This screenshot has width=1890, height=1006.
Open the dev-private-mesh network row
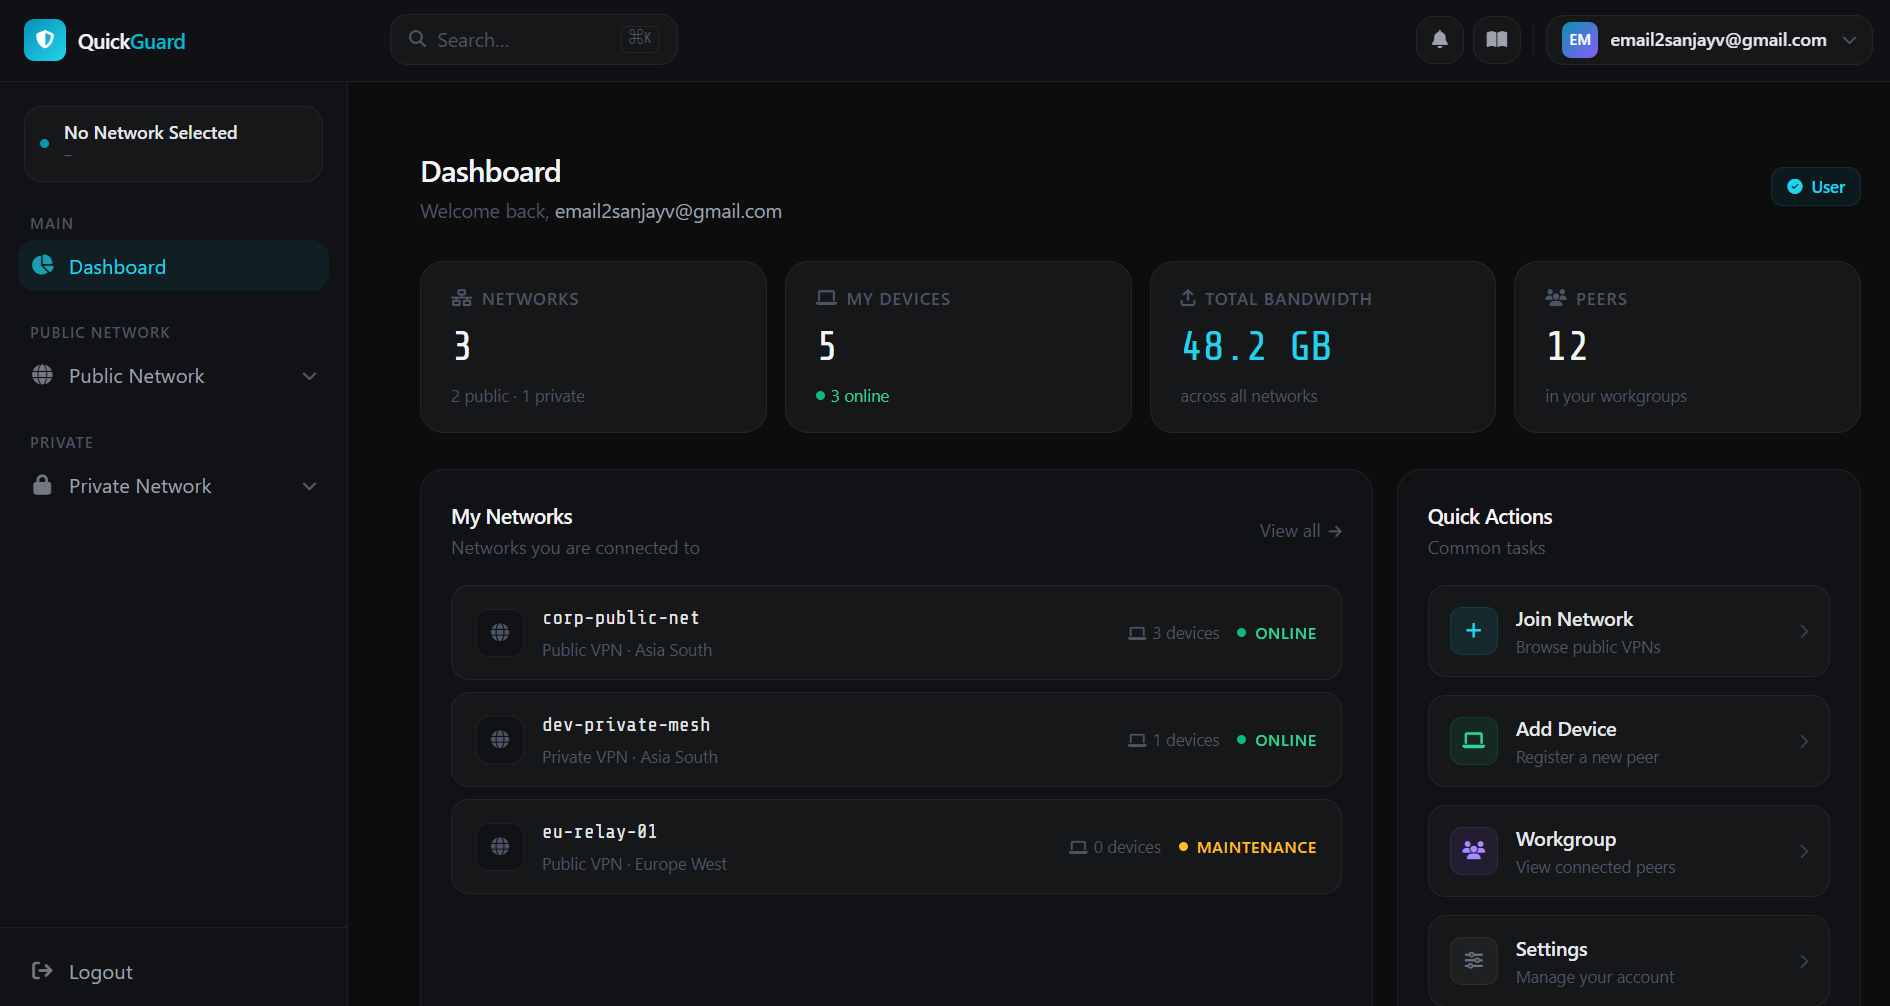pos(896,739)
